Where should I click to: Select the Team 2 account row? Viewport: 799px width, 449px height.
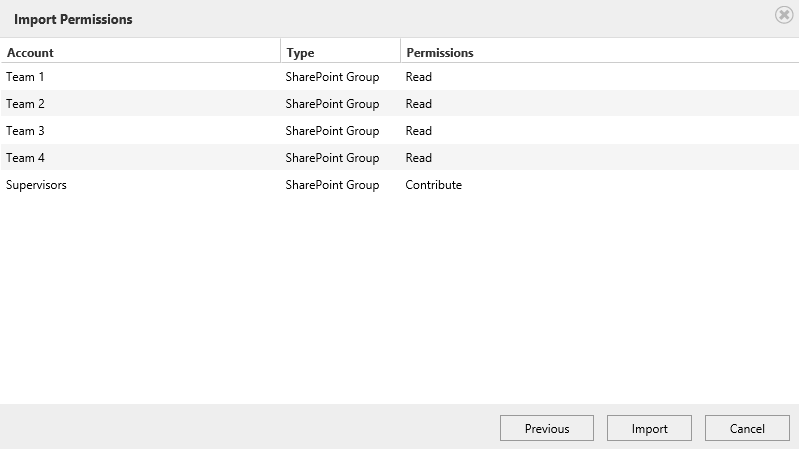pos(400,104)
